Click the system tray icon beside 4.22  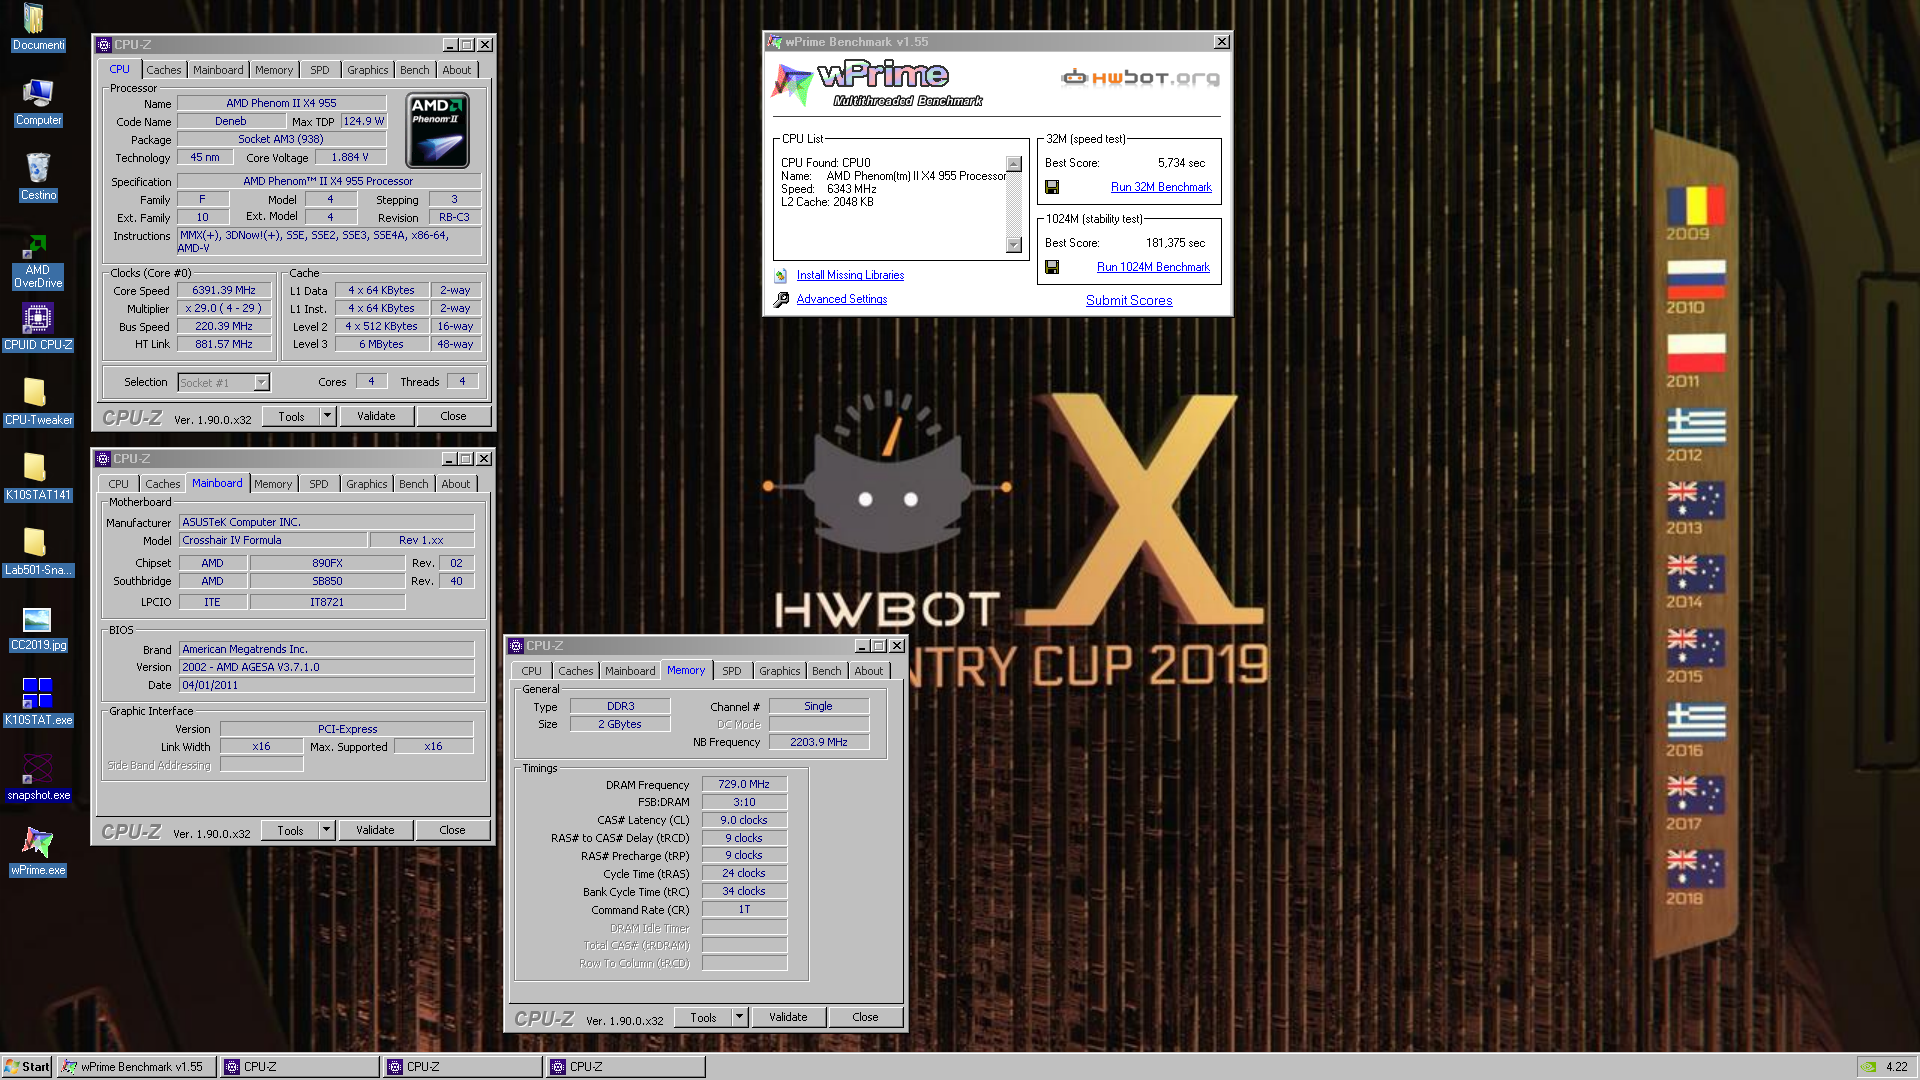coord(1868,1066)
